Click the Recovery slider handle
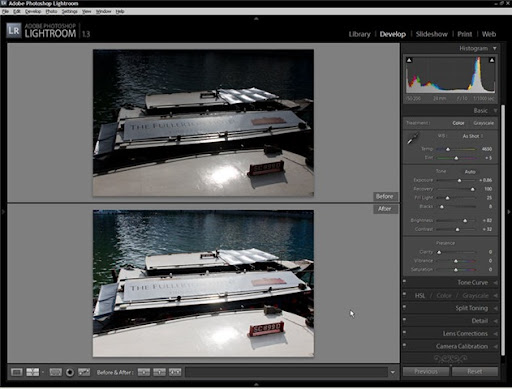This screenshot has height=389, width=512. pos(473,189)
